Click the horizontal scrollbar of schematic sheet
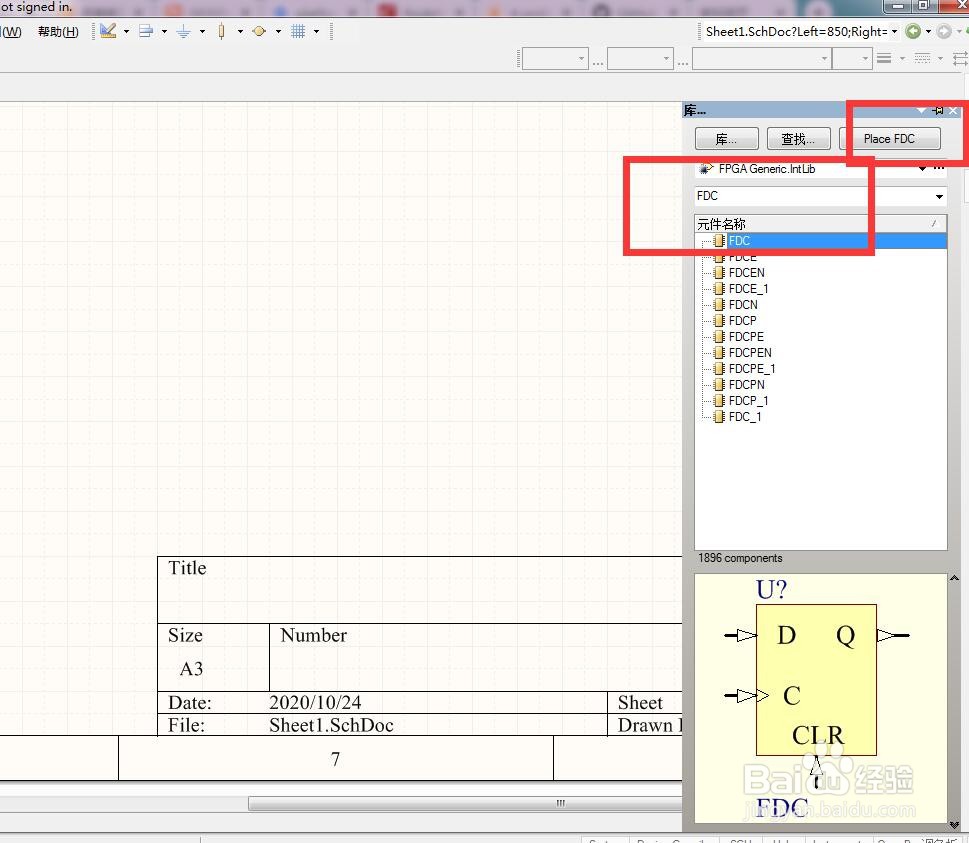Viewport: 969px width, 843px height. coord(465,803)
